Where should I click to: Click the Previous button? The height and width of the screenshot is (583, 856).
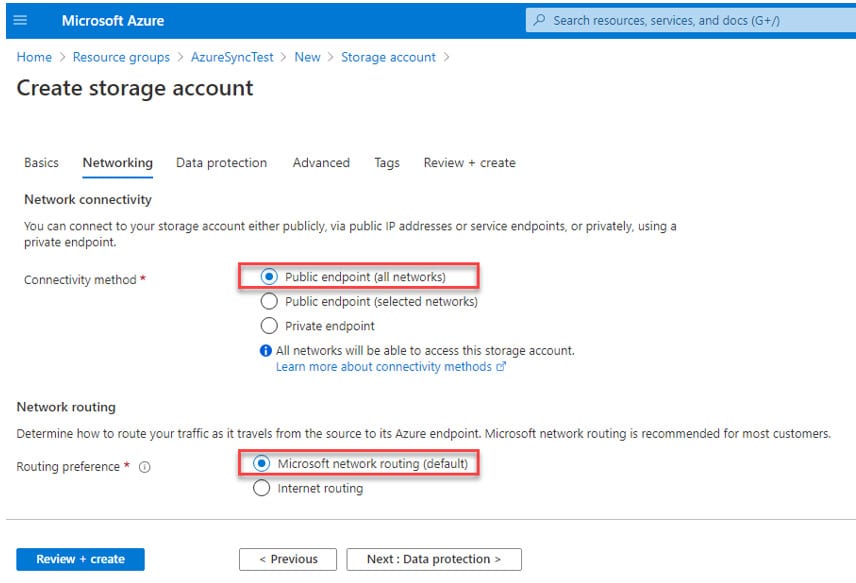point(288,560)
